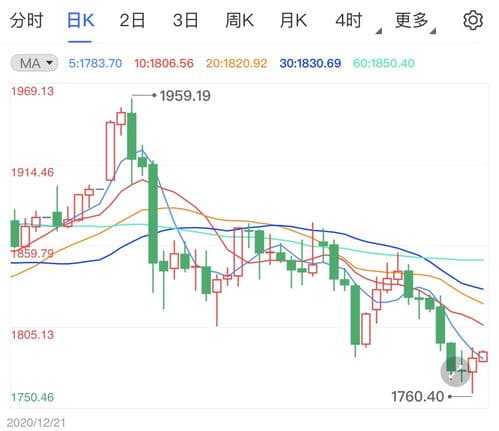
Task: Expand the 4时 interval dropdown
Action: (x=358, y=22)
